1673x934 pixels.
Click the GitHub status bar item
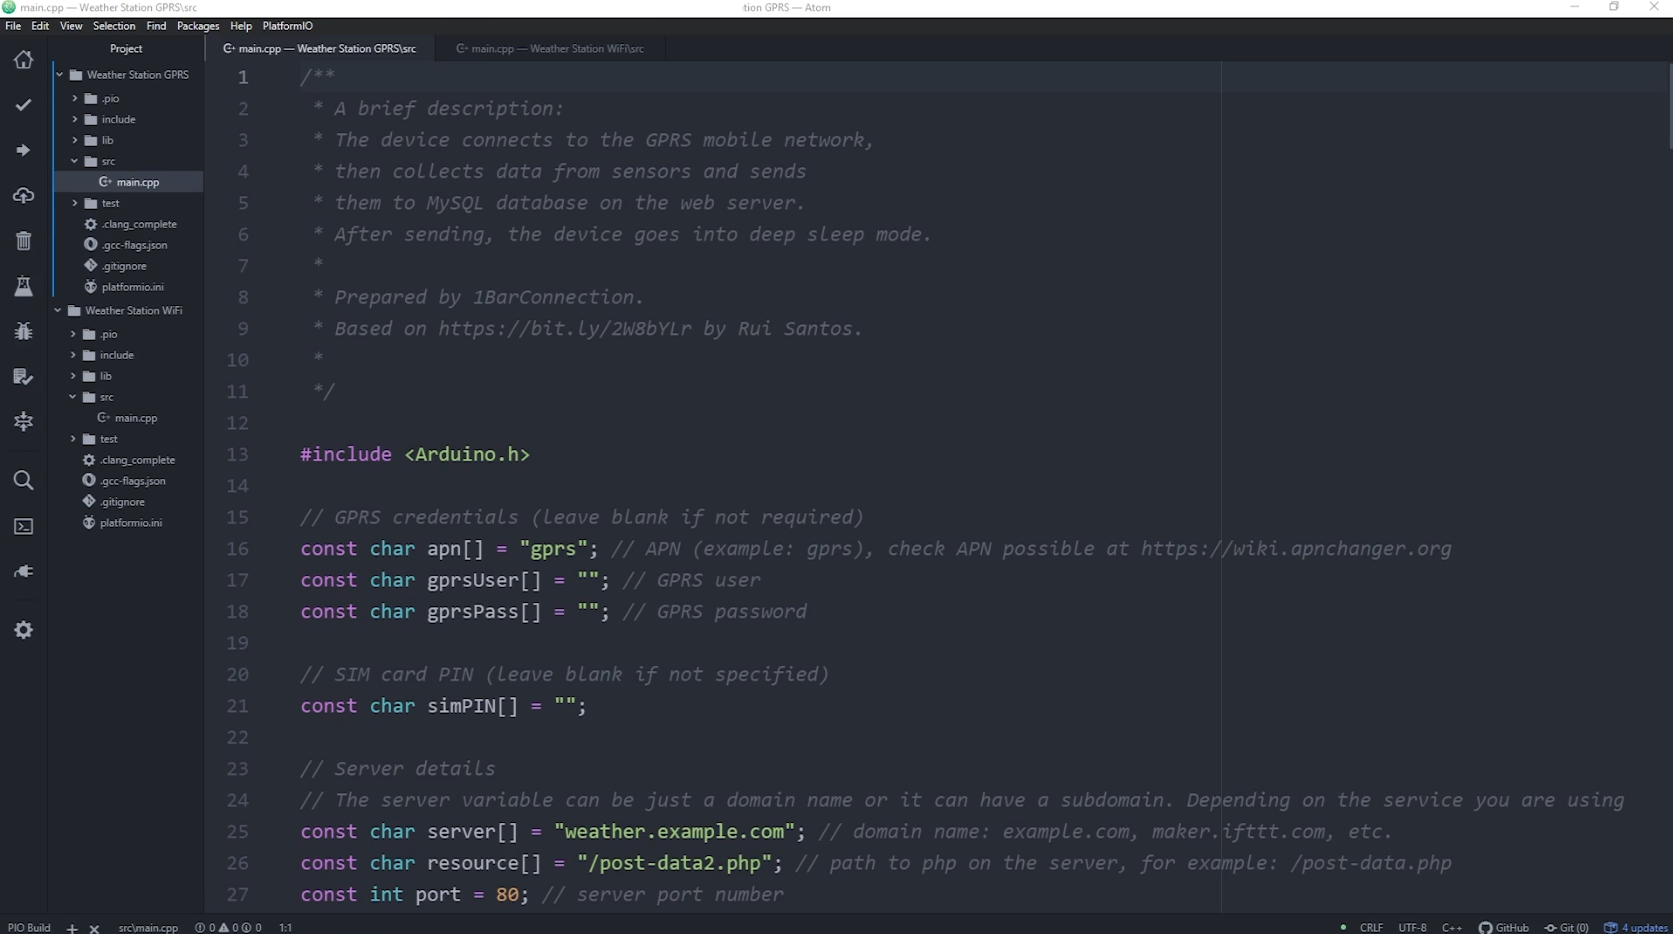1504,927
